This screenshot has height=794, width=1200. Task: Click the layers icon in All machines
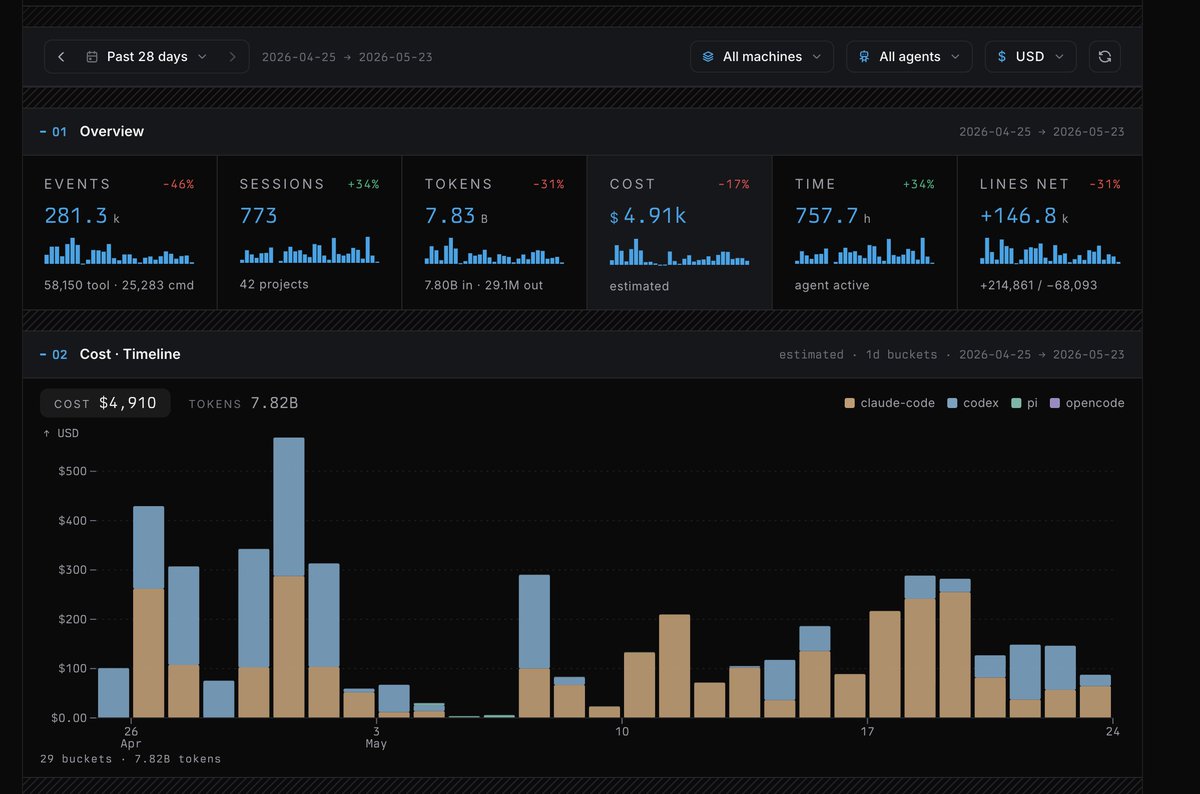[x=708, y=57]
